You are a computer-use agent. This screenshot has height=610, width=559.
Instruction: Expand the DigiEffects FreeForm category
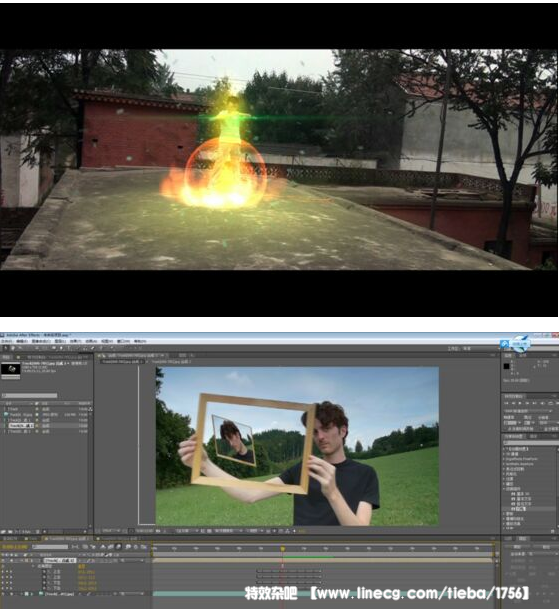504,459
